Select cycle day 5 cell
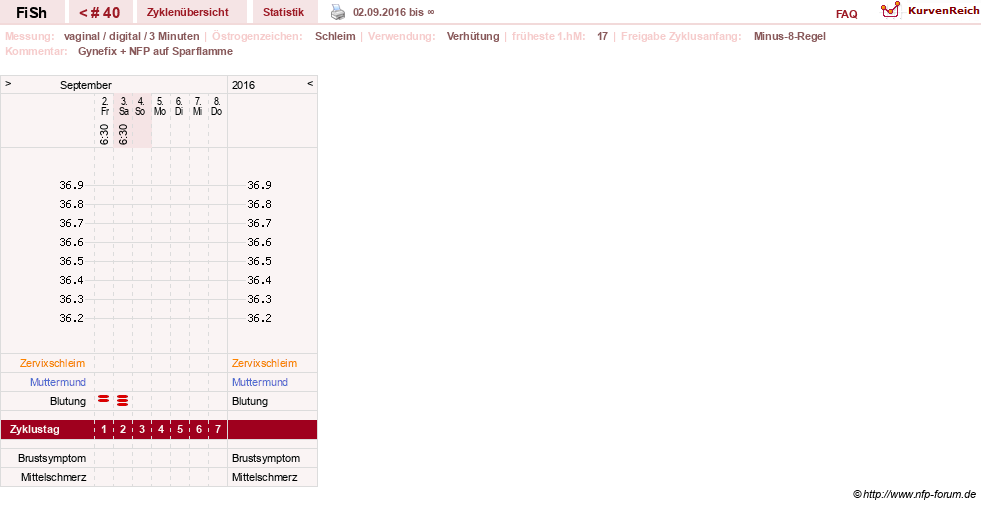 [x=180, y=430]
